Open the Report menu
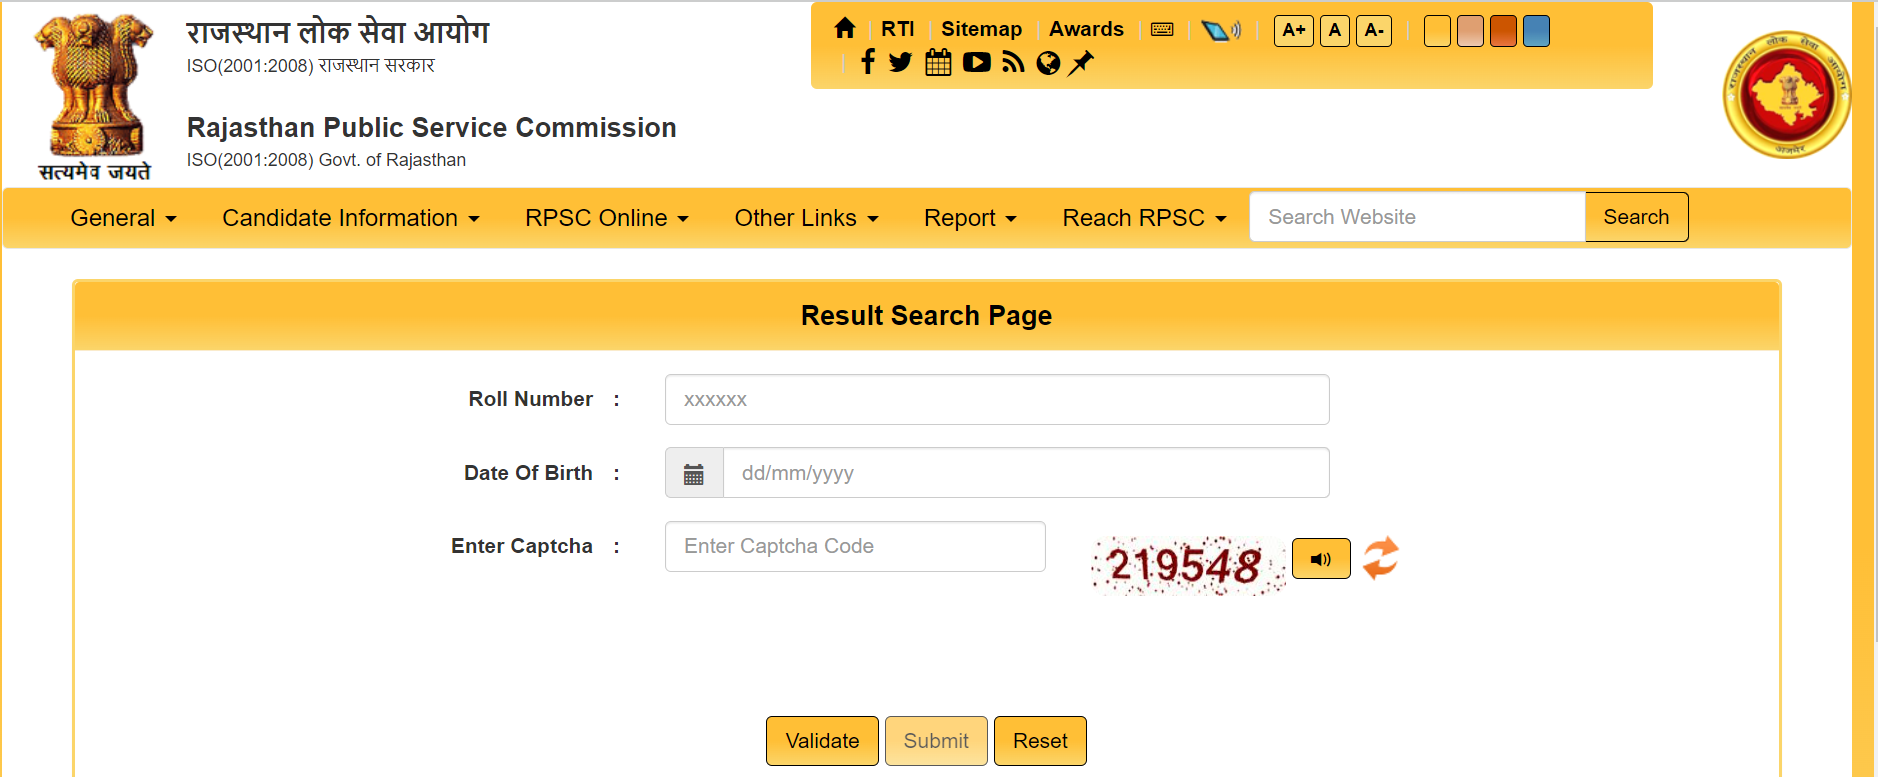Viewport: 1878px width, 777px height. 969,218
